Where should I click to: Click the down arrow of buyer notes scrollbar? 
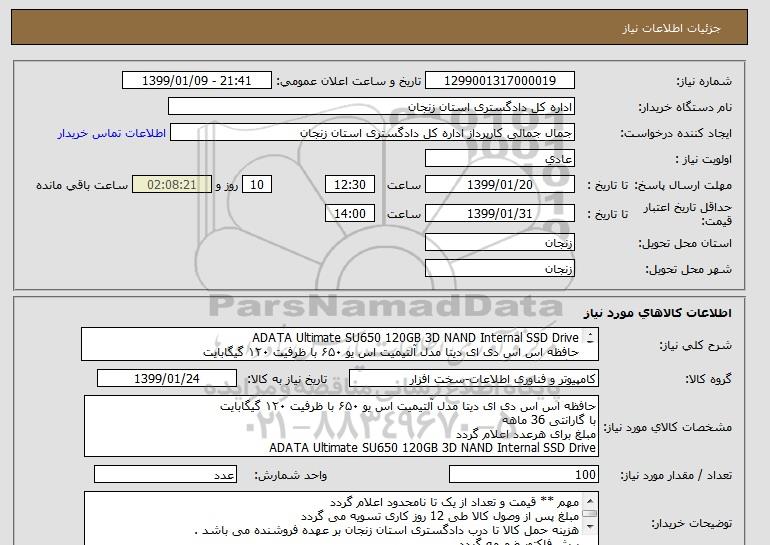590,527
